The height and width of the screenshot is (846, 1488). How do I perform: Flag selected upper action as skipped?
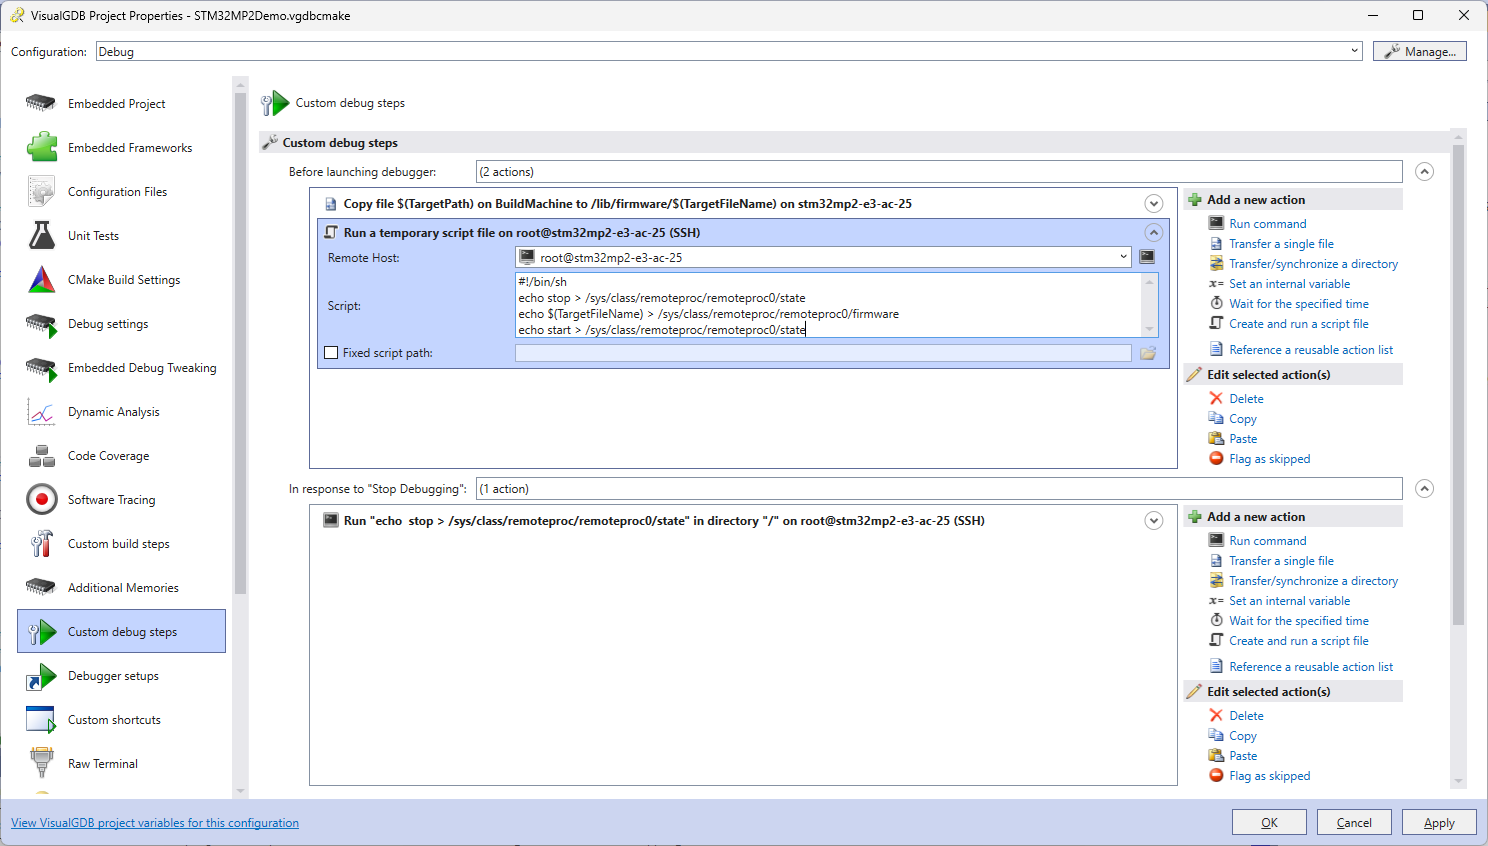[x=1269, y=459]
